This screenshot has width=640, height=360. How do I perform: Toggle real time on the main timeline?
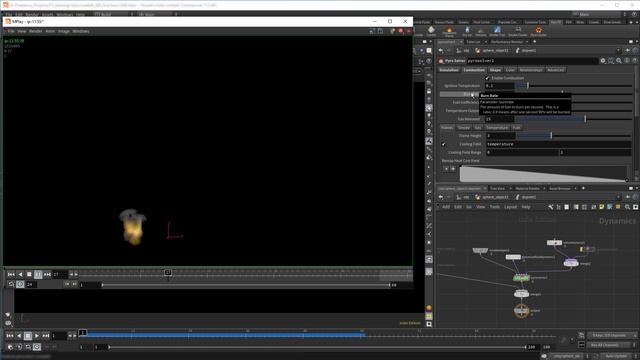37,347
